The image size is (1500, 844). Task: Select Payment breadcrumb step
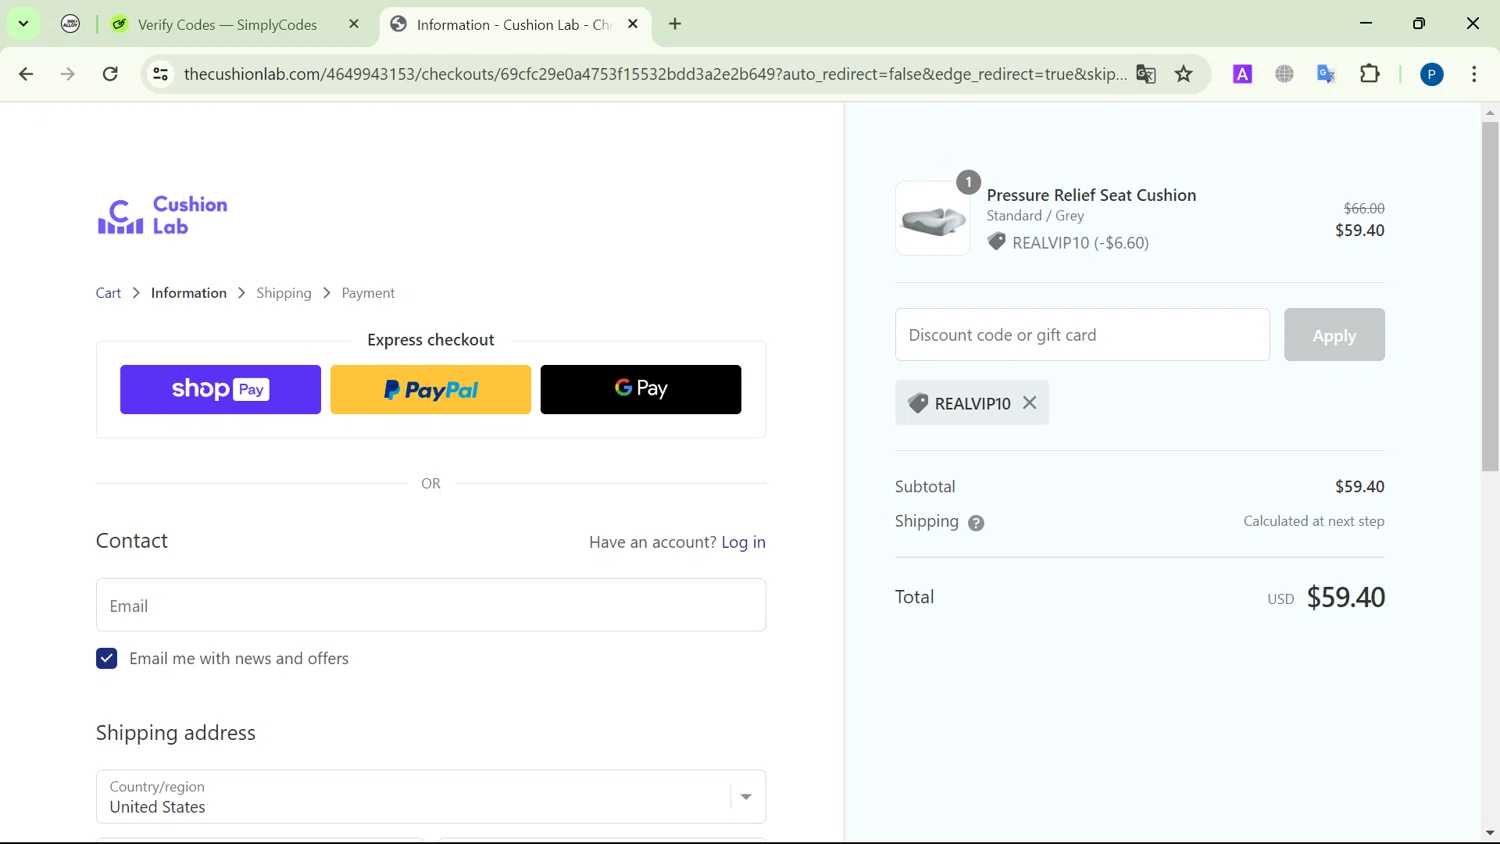tap(368, 293)
